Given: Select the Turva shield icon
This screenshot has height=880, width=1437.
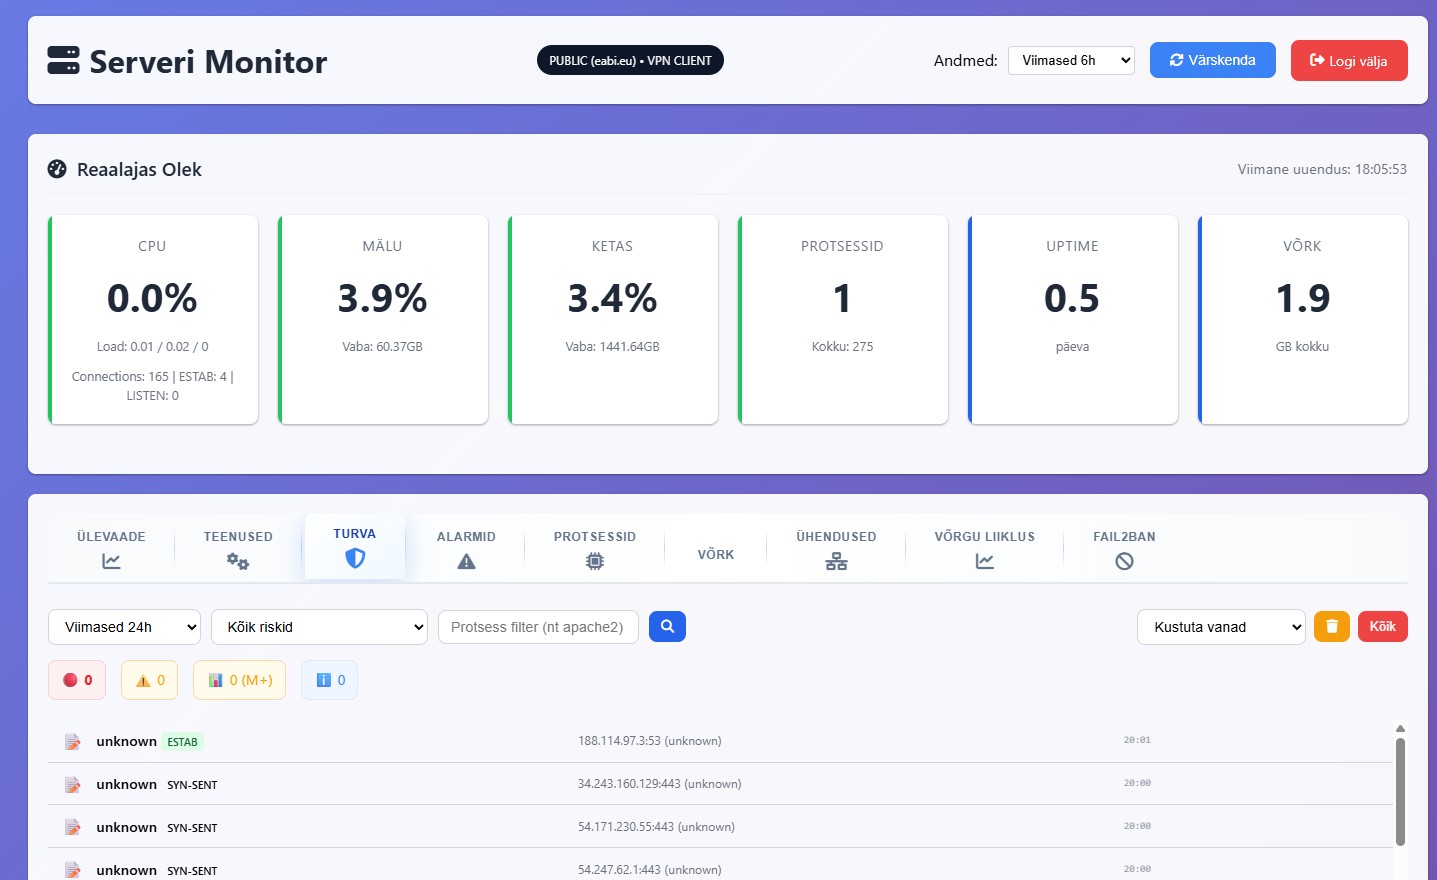Looking at the screenshot, I should (355, 558).
